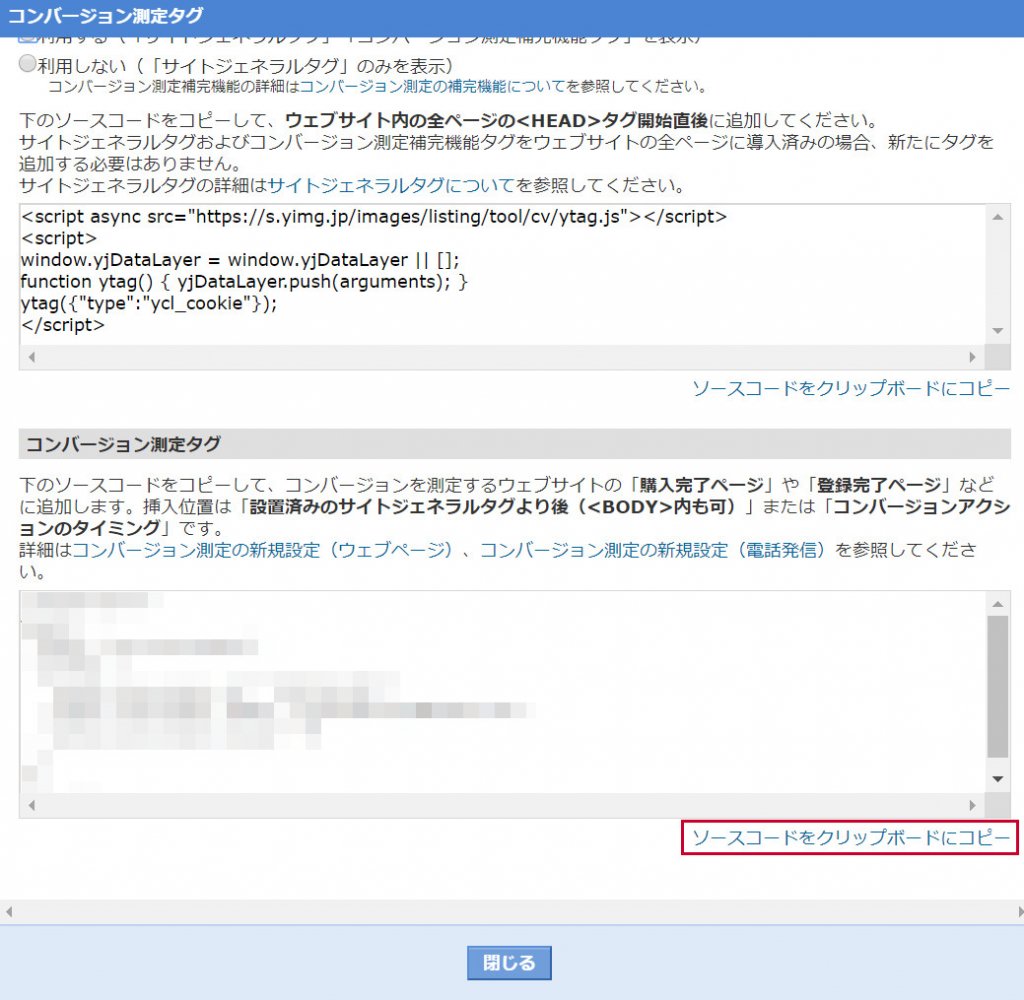
Task: Click the right arrow of the conversion tag code box
Action: coord(972,805)
